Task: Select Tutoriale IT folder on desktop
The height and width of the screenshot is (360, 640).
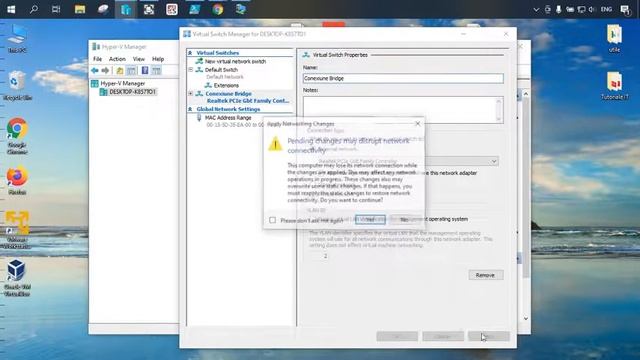Action: coord(615,86)
